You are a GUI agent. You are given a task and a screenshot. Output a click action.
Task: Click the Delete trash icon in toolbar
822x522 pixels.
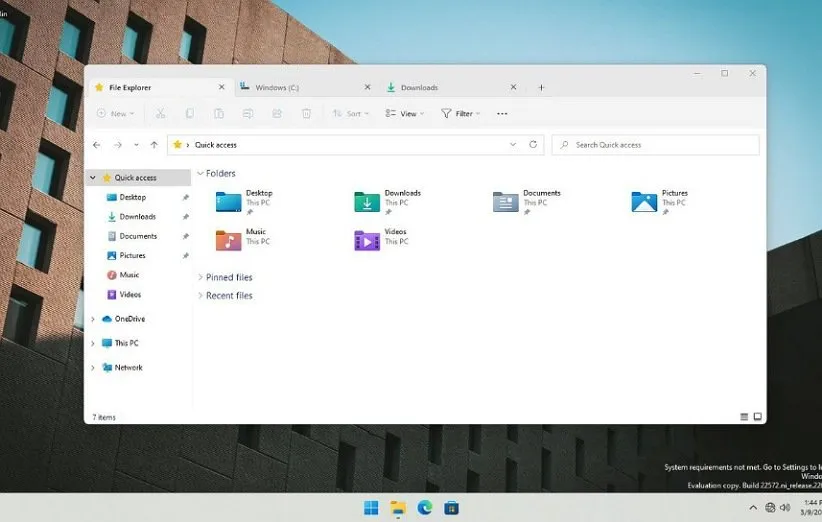point(306,114)
